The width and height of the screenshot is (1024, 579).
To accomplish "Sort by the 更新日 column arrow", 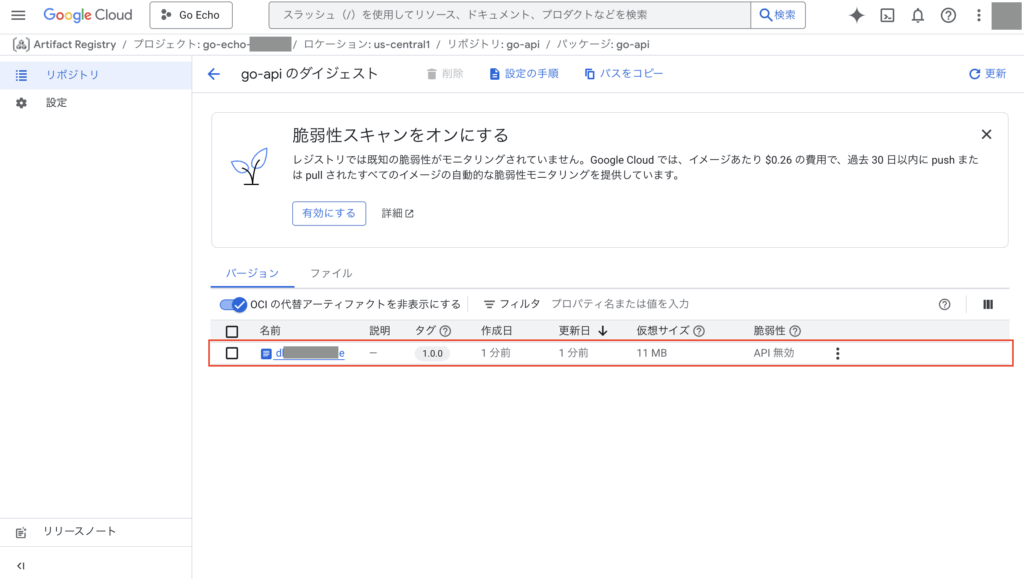I will 603,331.
